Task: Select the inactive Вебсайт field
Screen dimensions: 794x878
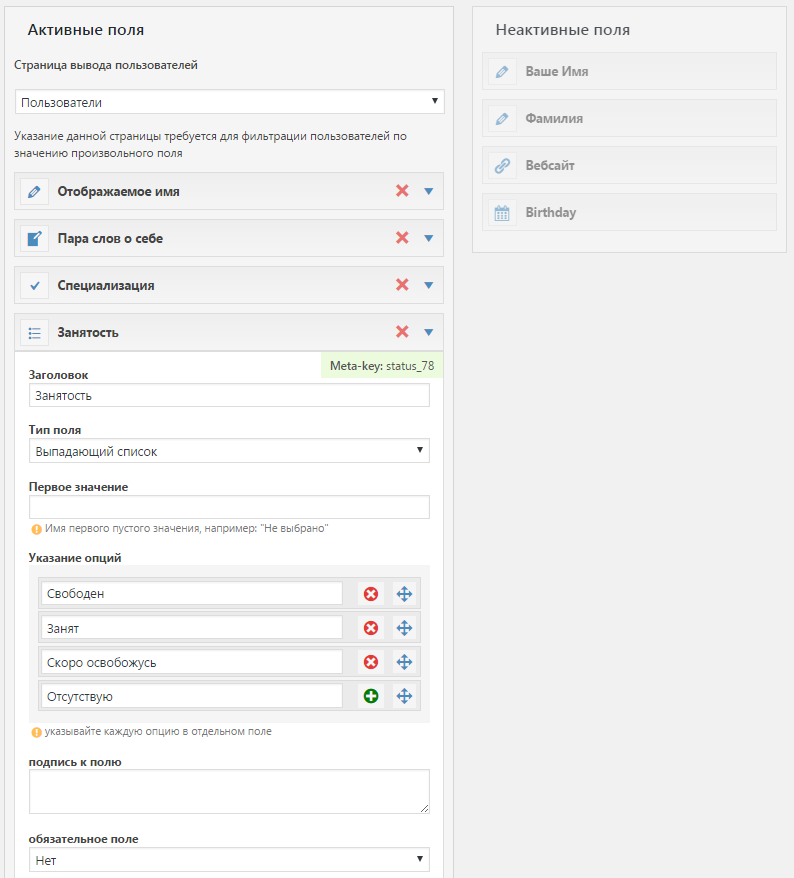Action: point(629,165)
